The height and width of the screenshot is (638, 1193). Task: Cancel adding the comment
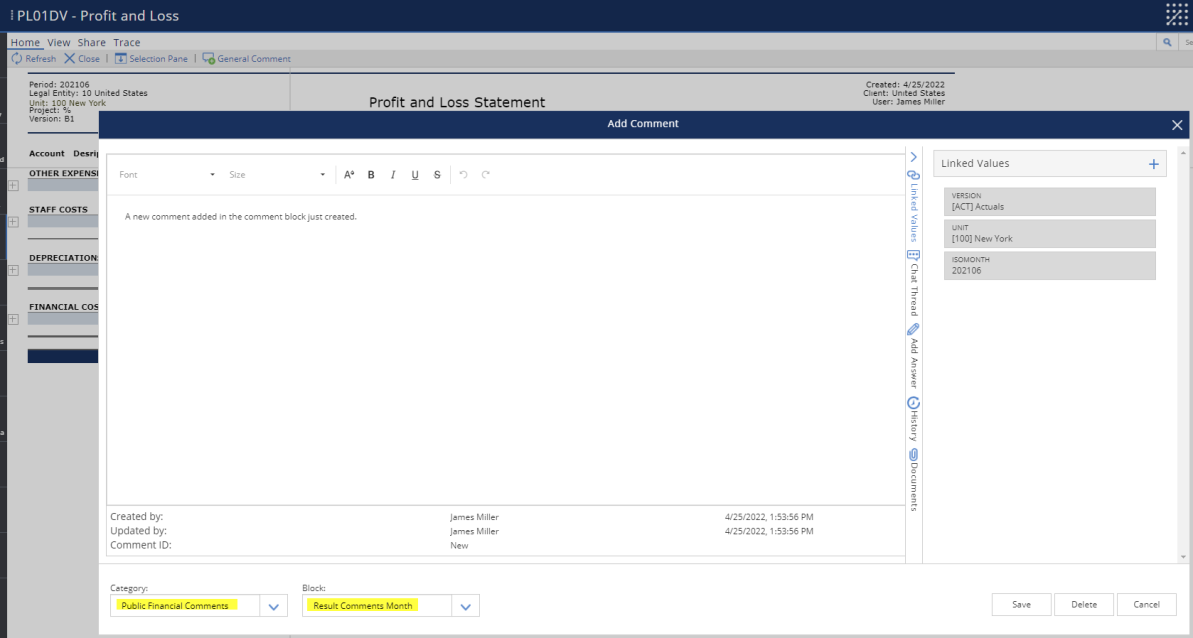[x=1146, y=604]
